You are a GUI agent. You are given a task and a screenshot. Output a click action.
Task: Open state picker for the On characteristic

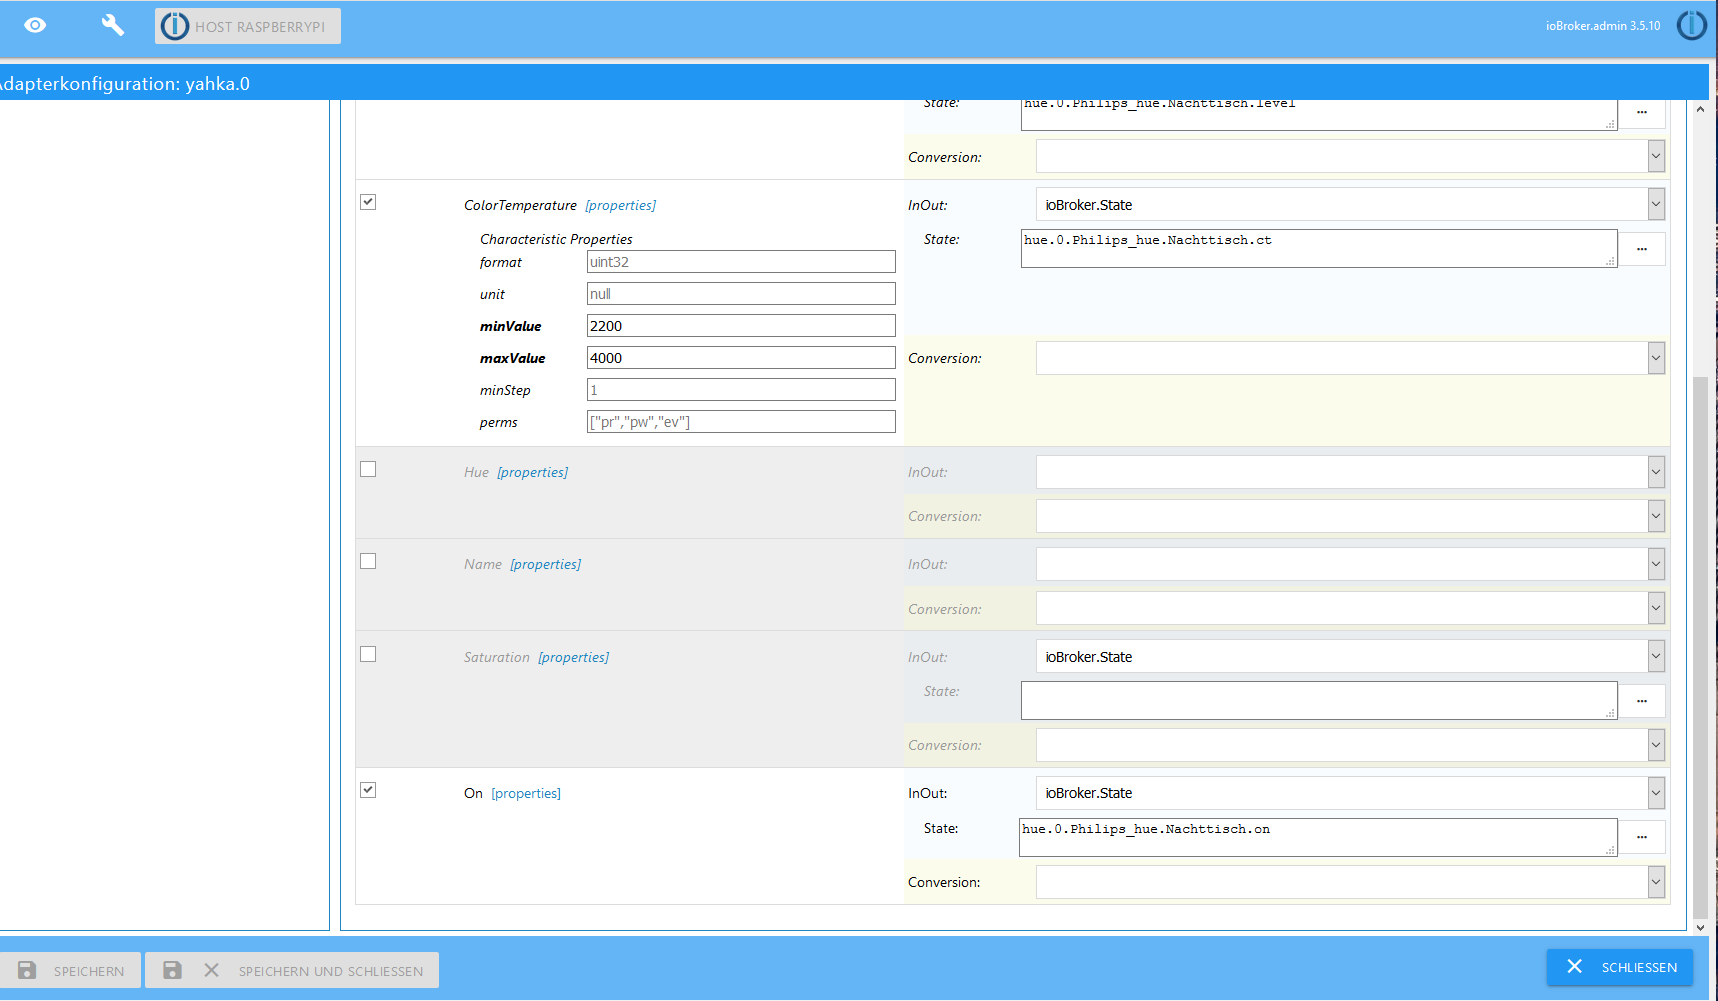[1642, 837]
